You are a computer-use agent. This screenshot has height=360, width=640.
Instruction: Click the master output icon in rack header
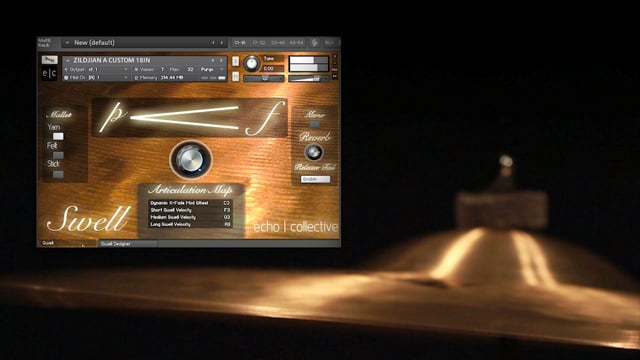(315, 42)
